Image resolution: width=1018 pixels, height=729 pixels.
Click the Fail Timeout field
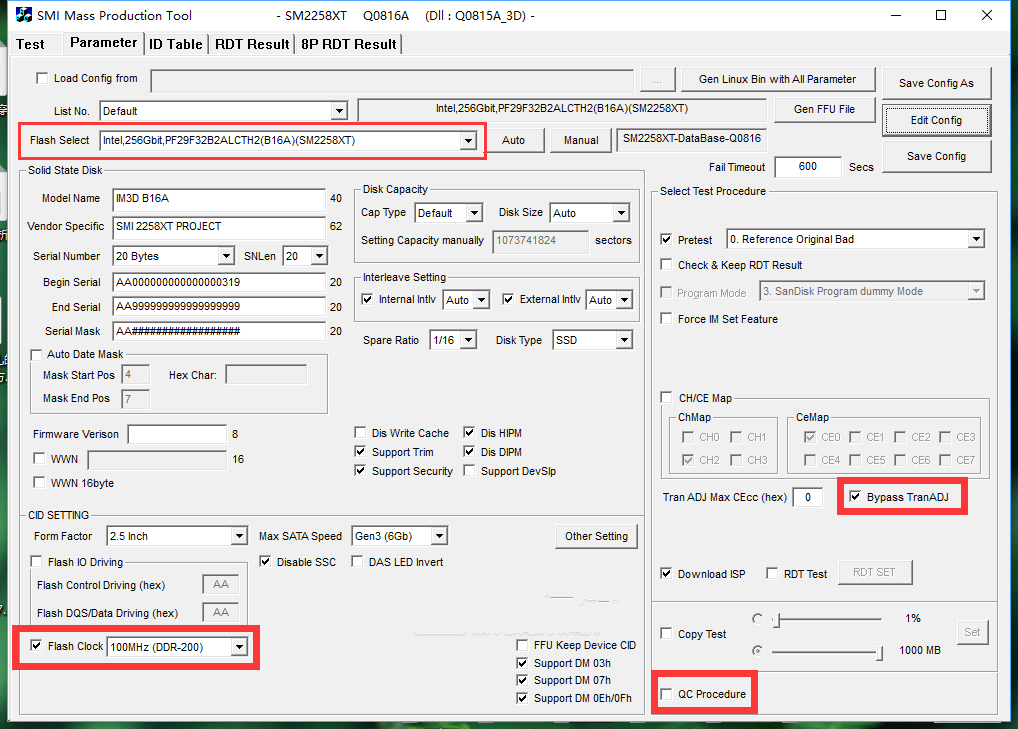tap(808, 167)
